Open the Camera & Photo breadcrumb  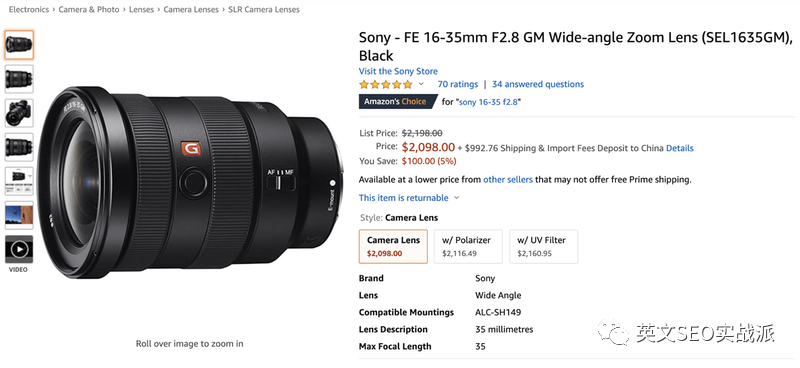[89, 9]
